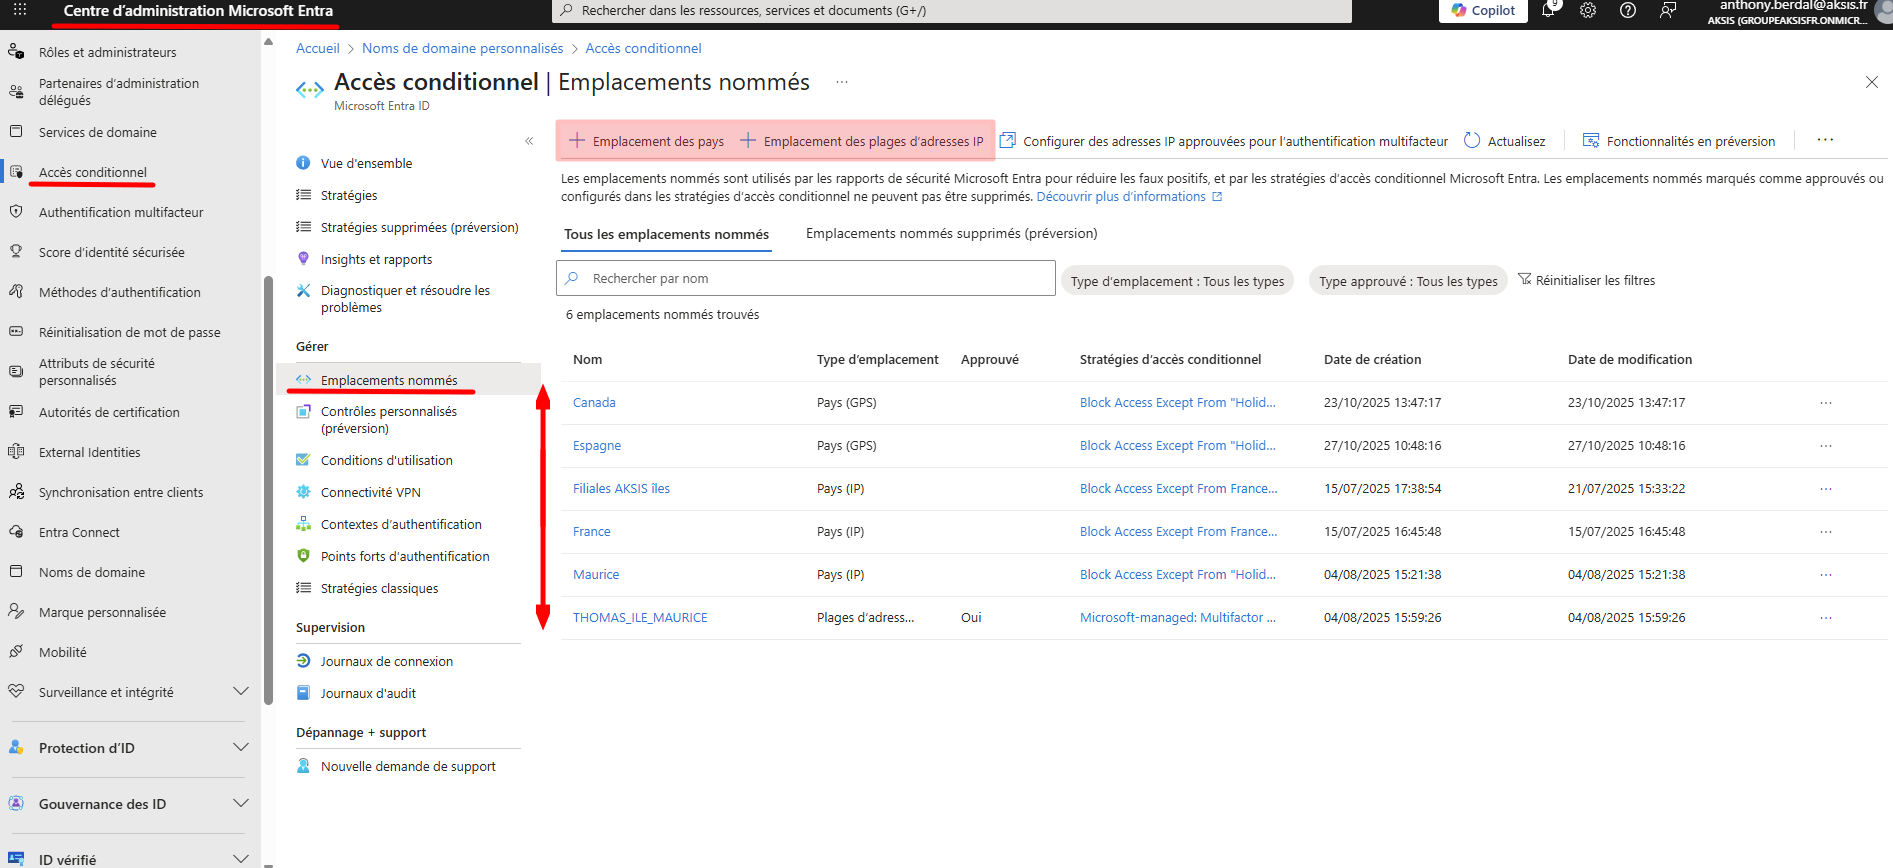Click the notifications bell icon
The width and height of the screenshot is (1893, 868).
coord(1548,10)
